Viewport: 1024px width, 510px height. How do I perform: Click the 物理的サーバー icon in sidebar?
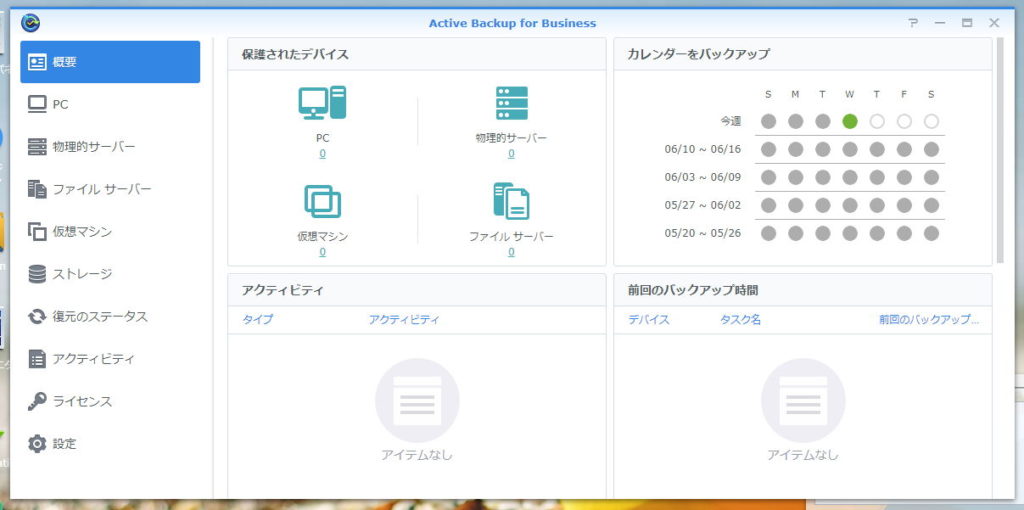pos(37,147)
